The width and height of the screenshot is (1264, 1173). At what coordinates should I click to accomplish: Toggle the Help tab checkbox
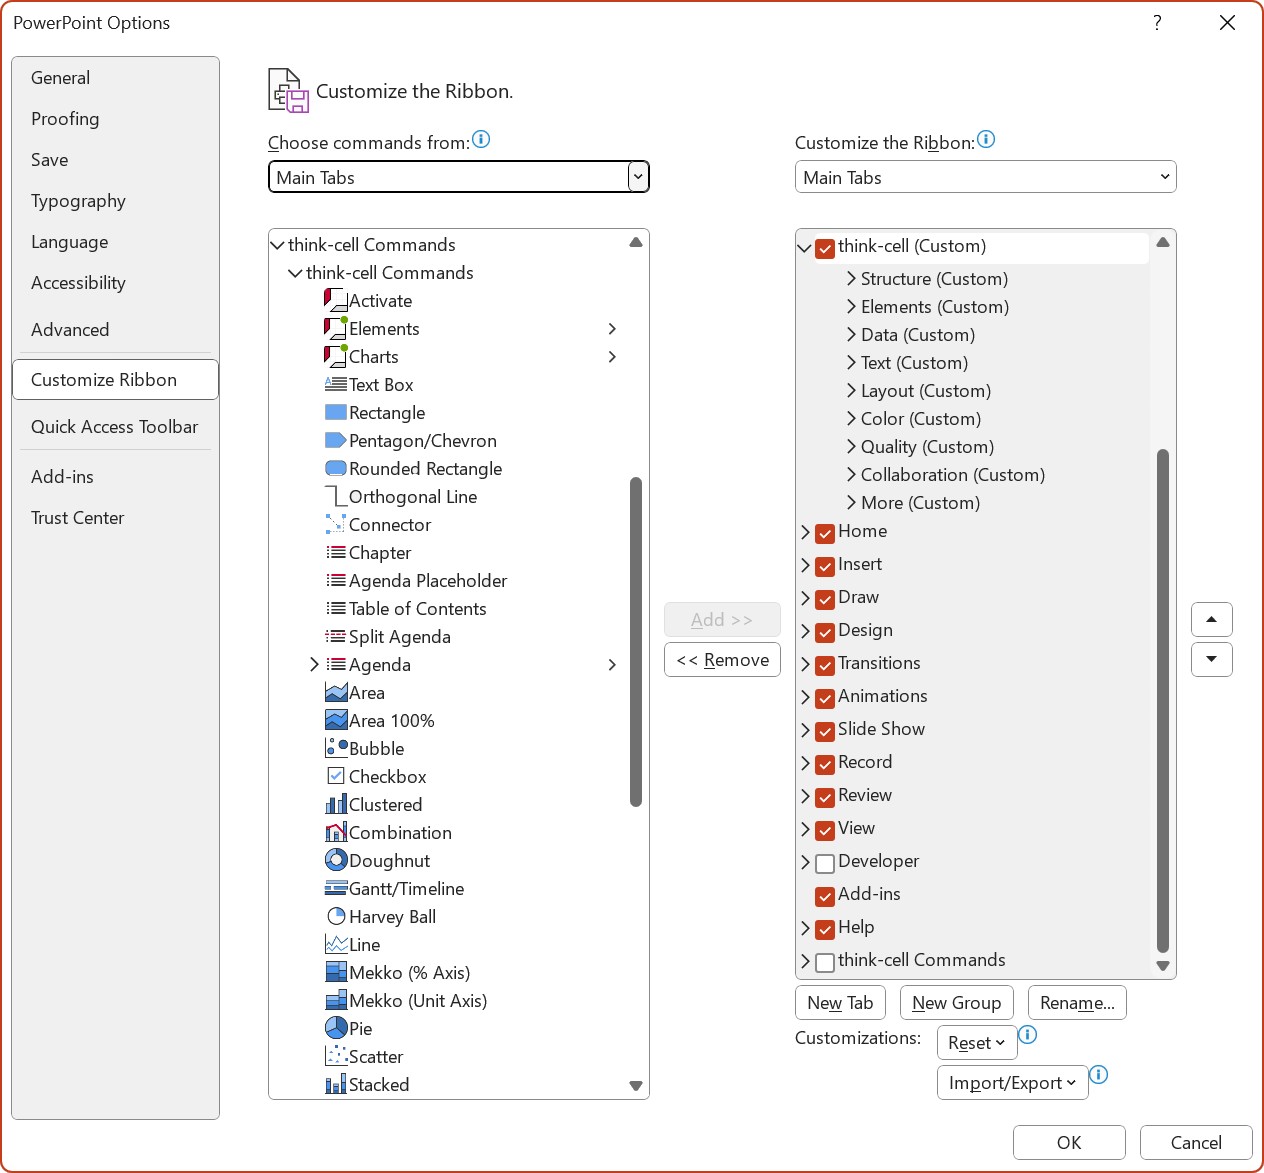pyautogui.click(x=825, y=929)
